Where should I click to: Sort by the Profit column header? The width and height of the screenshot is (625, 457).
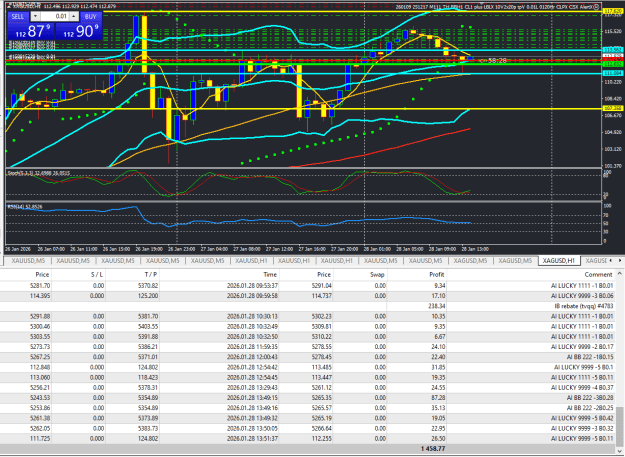[x=436, y=275]
